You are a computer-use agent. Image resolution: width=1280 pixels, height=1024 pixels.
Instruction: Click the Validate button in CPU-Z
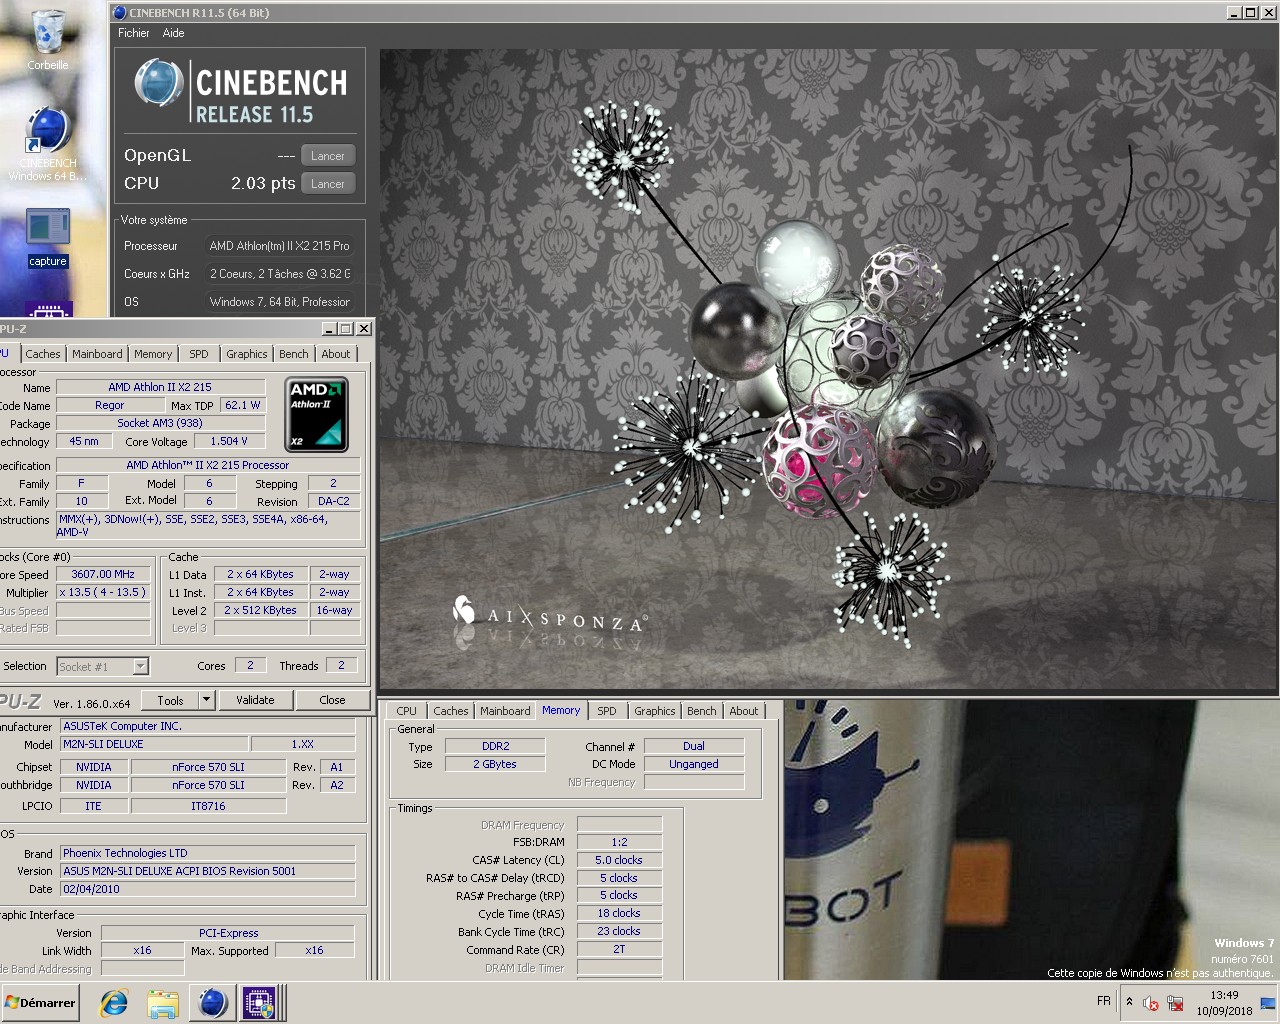pyautogui.click(x=255, y=700)
